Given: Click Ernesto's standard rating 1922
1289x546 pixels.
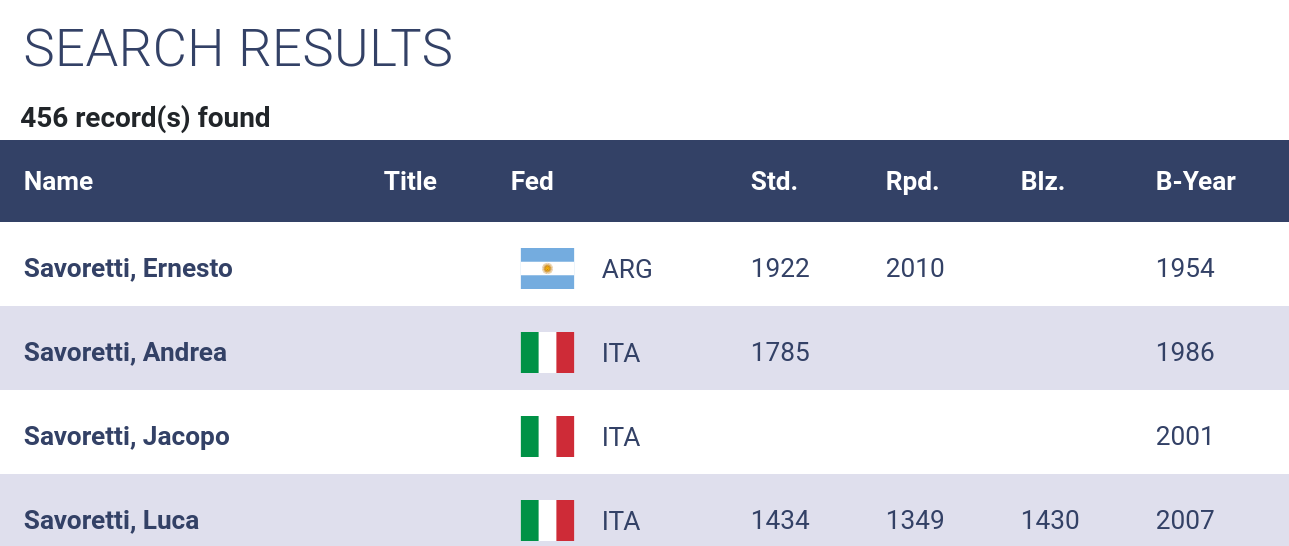Looking at the screenshot, I should point(780,268).
